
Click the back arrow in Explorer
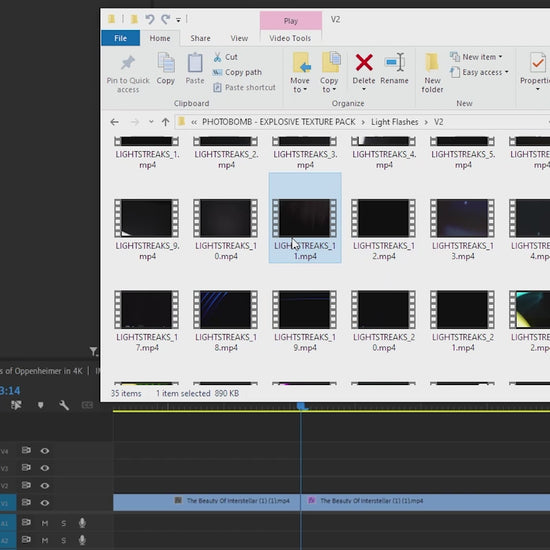pyautogui.click(x=114, y=122)
